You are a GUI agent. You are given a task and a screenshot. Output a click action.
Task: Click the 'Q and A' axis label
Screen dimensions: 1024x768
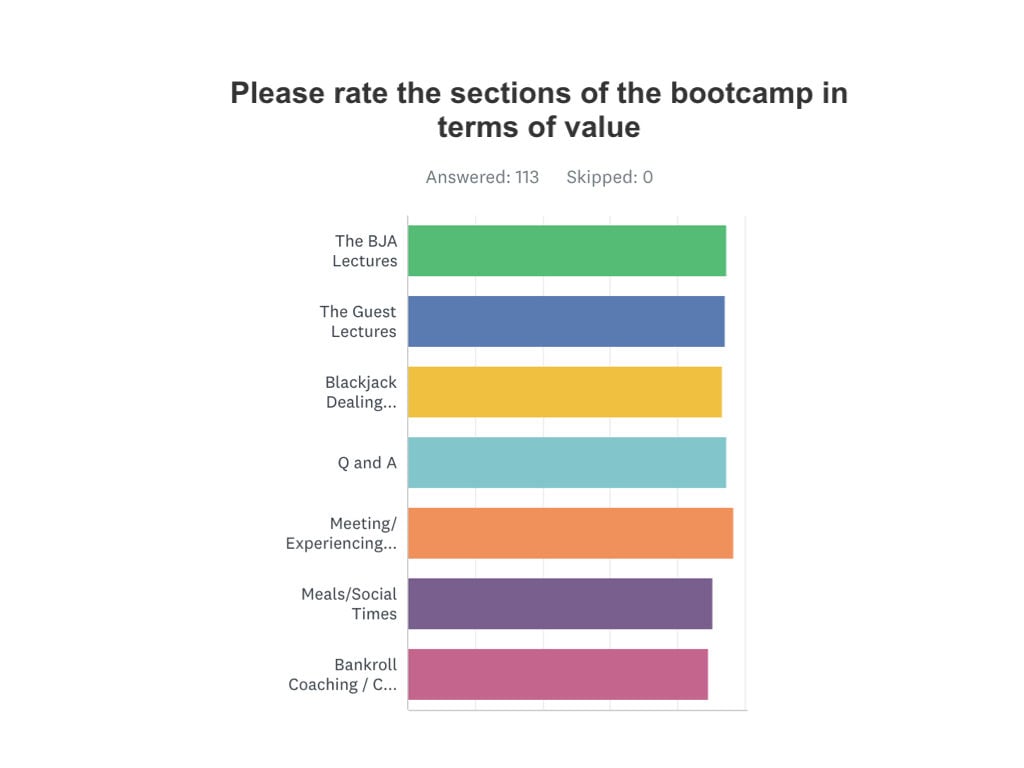pos(366,463)
